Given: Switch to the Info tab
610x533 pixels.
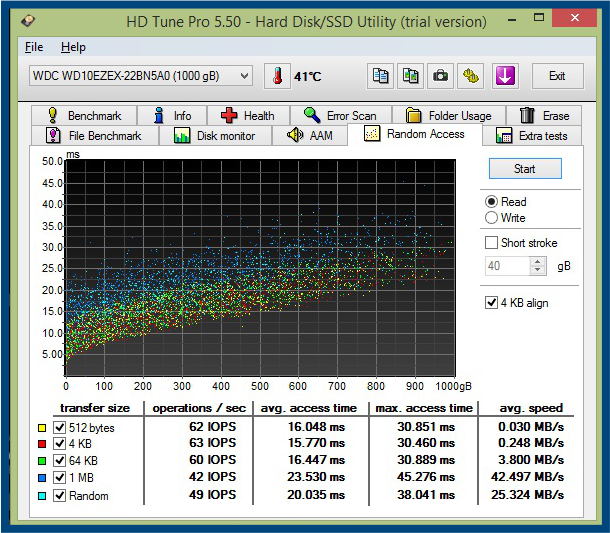Looking at the screenshot, I should click(172, 116).
